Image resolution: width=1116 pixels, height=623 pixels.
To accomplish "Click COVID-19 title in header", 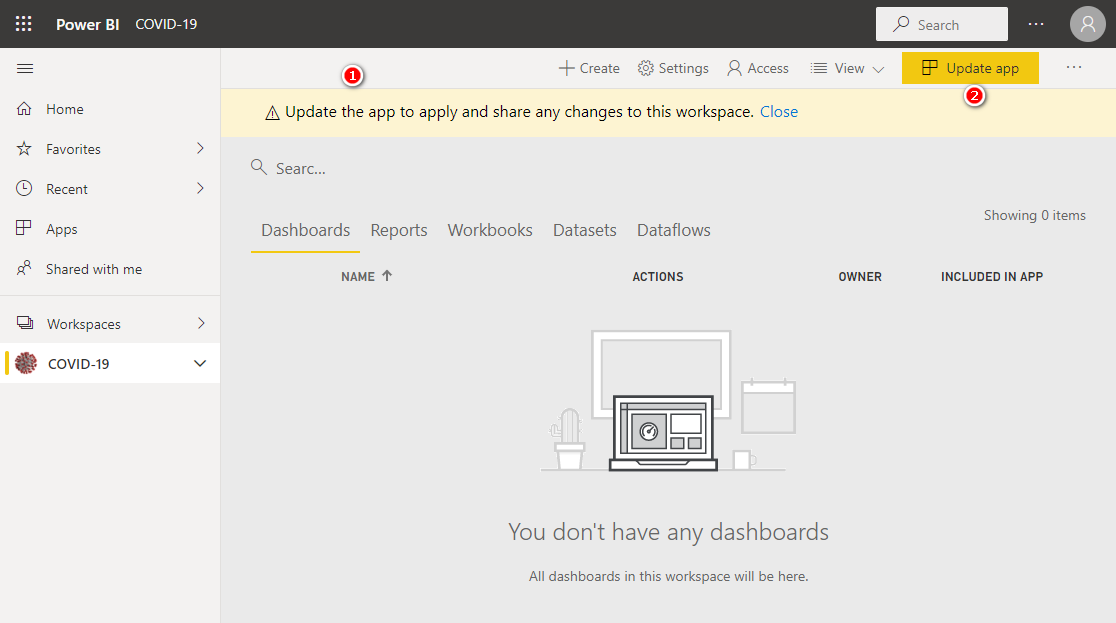I will (167, 24).
